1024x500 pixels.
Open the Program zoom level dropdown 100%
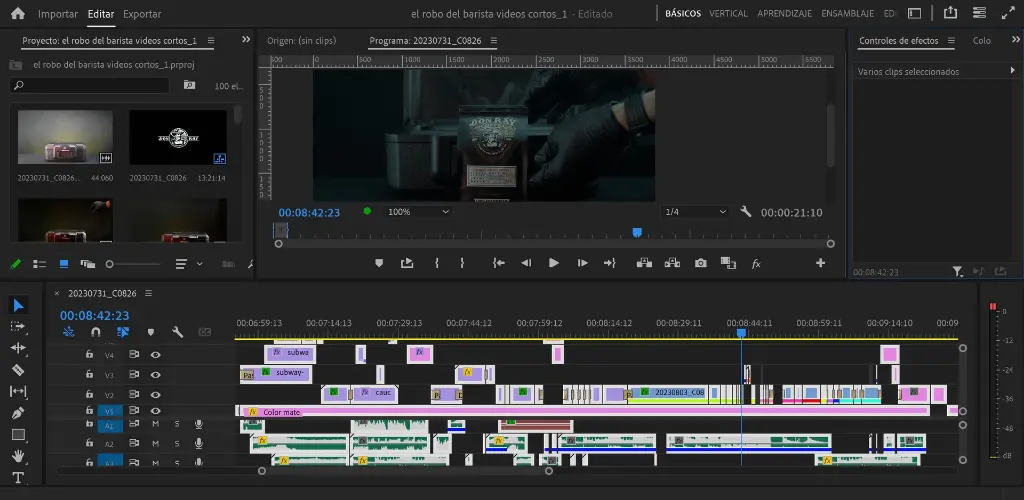pos(418,211)
